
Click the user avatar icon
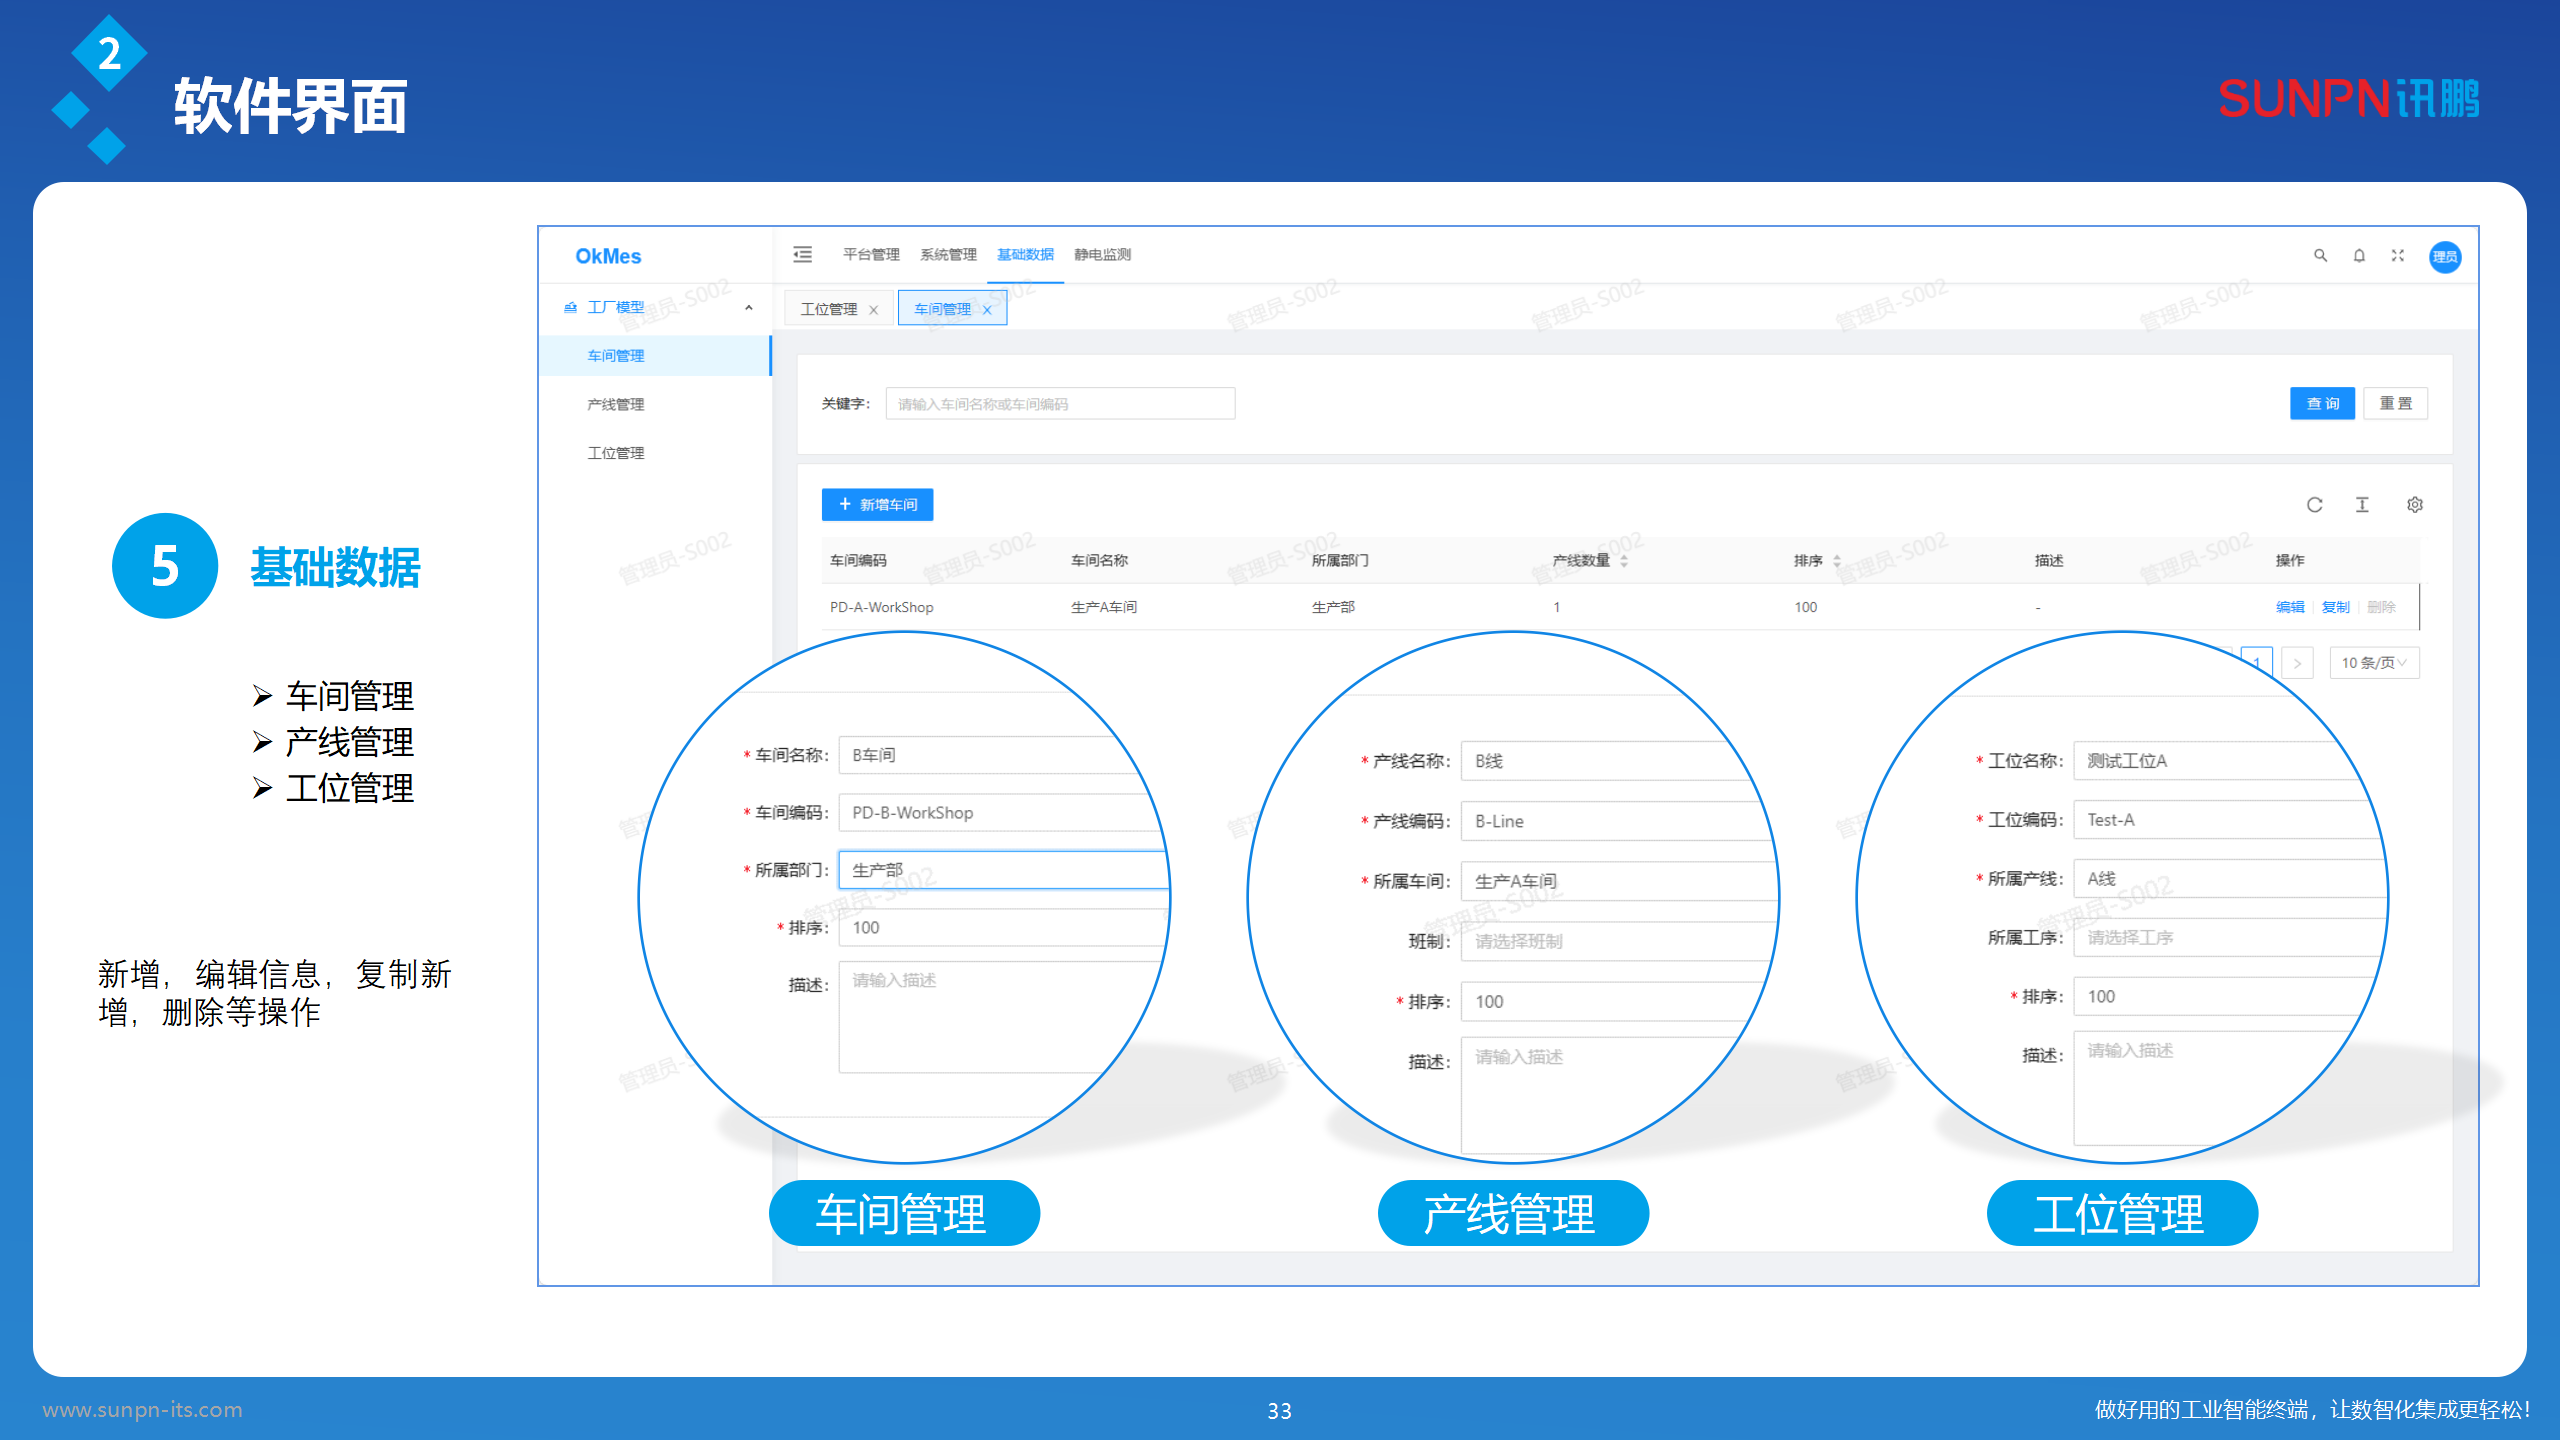click(x=2445, y=256)
